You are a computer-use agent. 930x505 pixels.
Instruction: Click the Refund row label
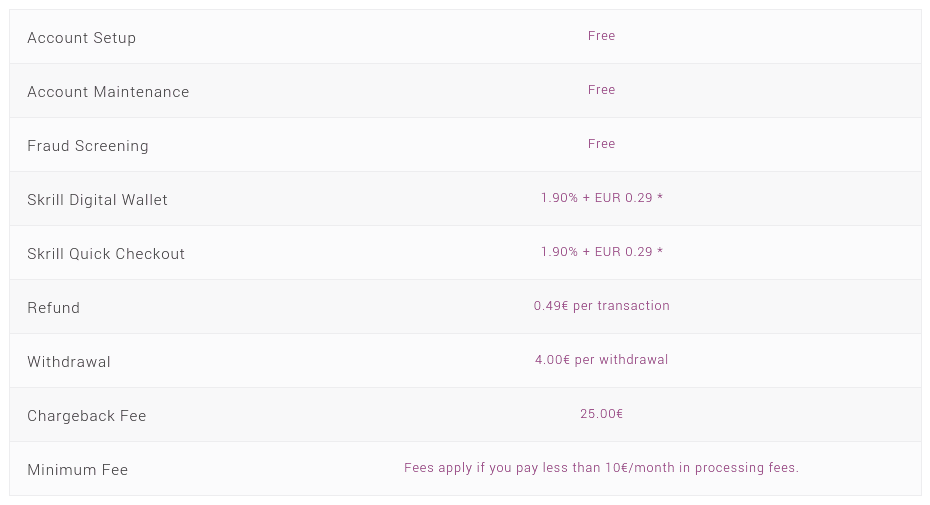pos(53,308)
